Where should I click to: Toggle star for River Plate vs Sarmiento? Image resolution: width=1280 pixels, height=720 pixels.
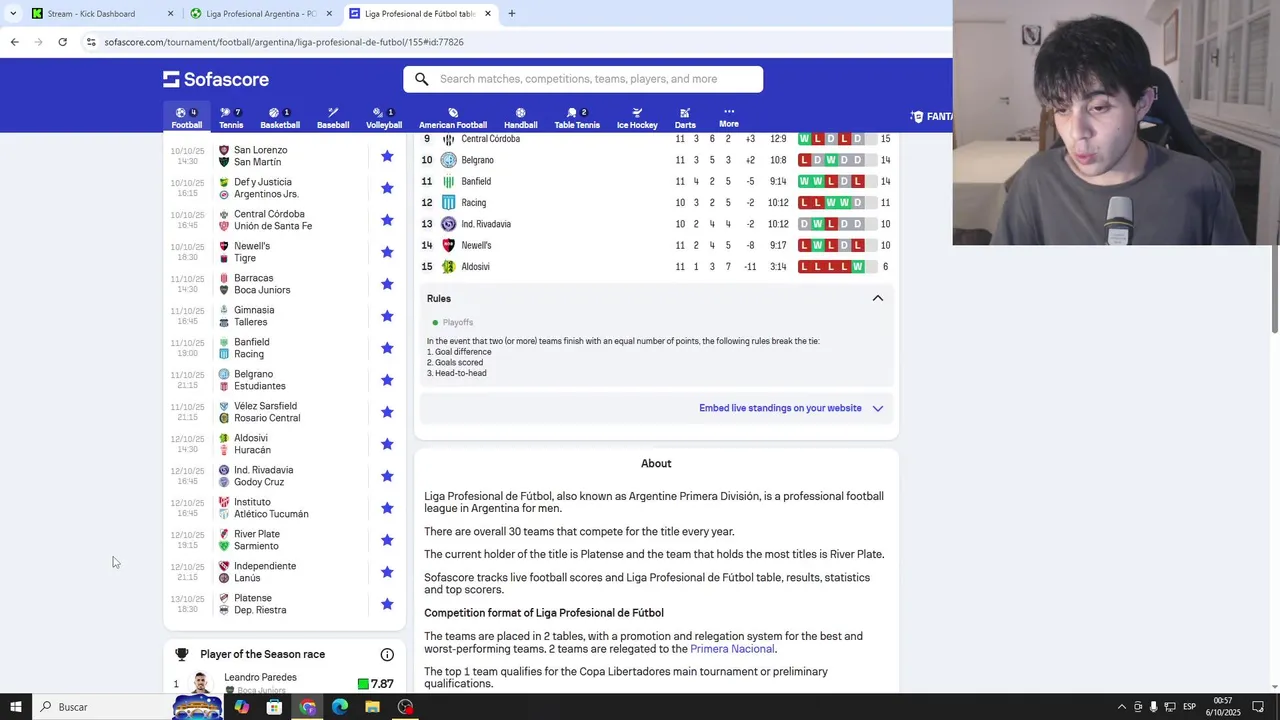[387, 540]
